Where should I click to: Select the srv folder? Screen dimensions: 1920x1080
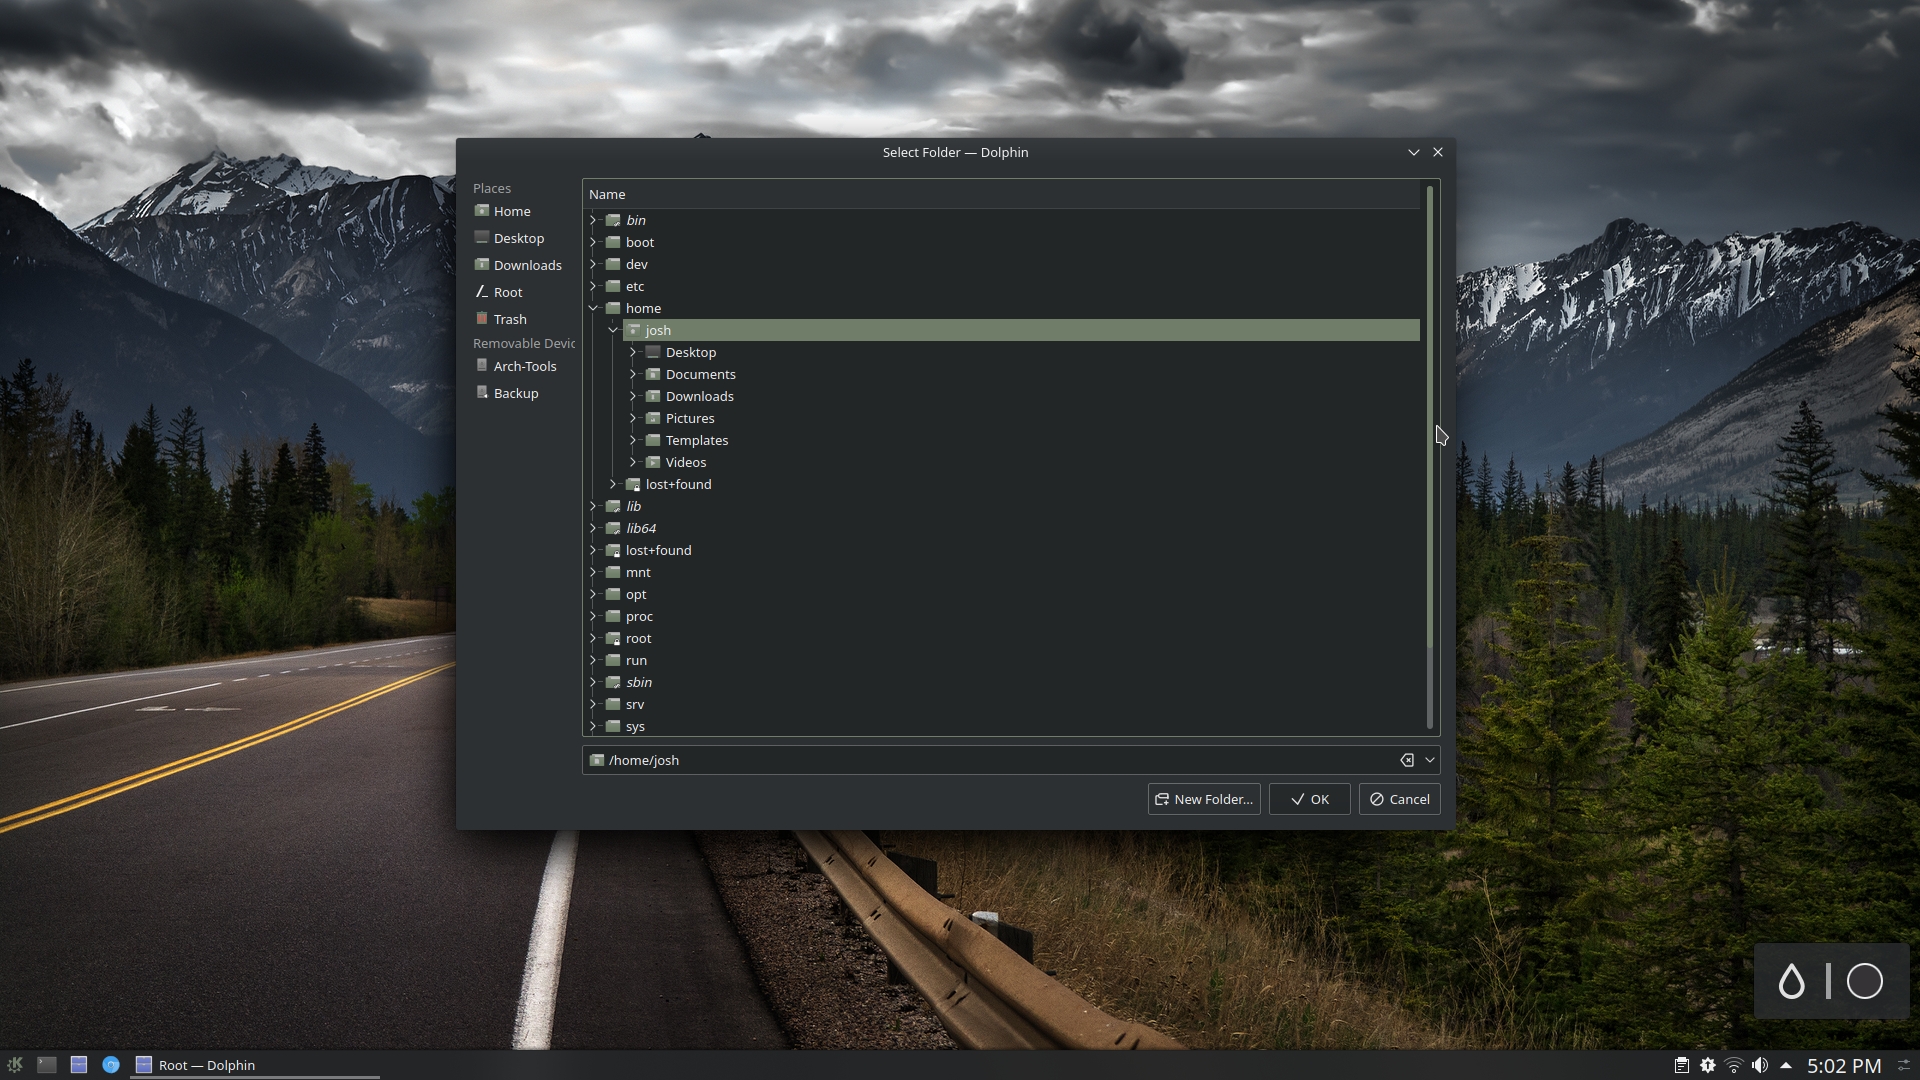pyautogui.click(x=635, y=704)
